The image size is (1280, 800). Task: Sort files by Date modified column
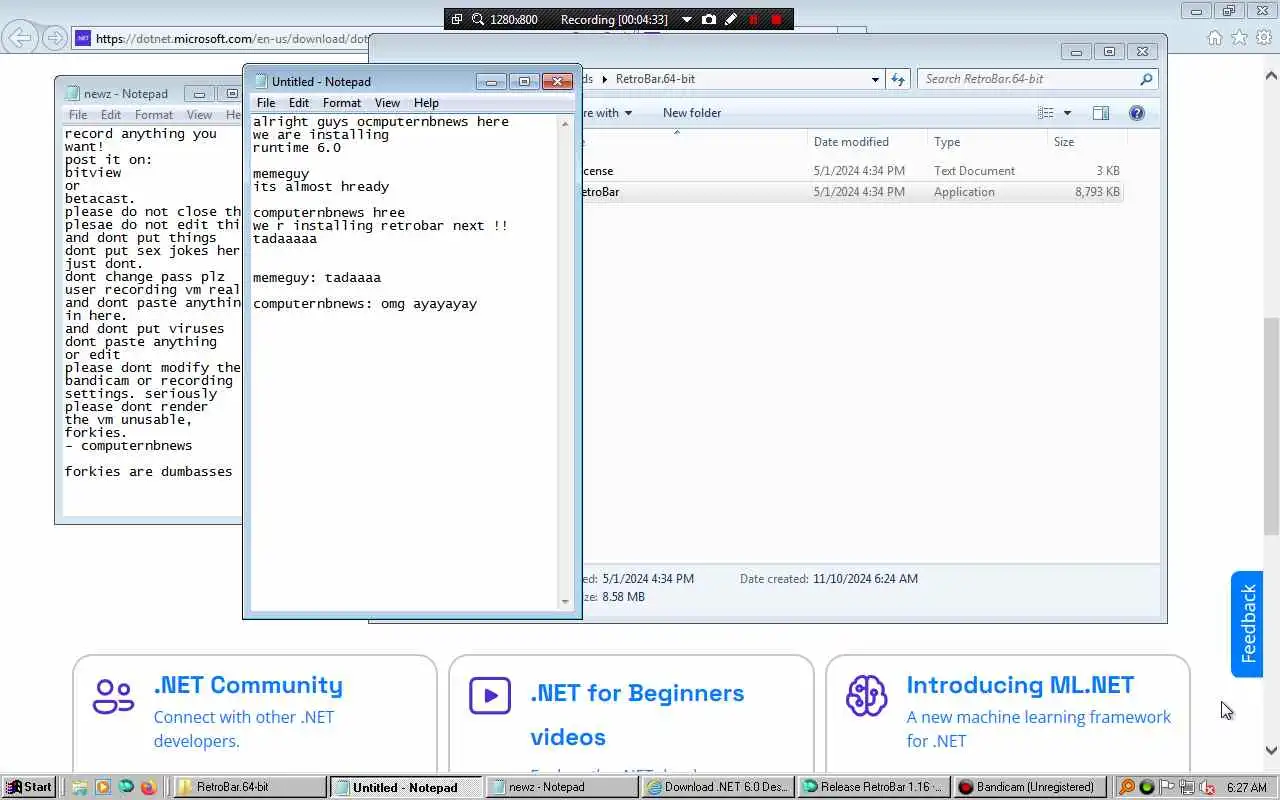[866, 142]
